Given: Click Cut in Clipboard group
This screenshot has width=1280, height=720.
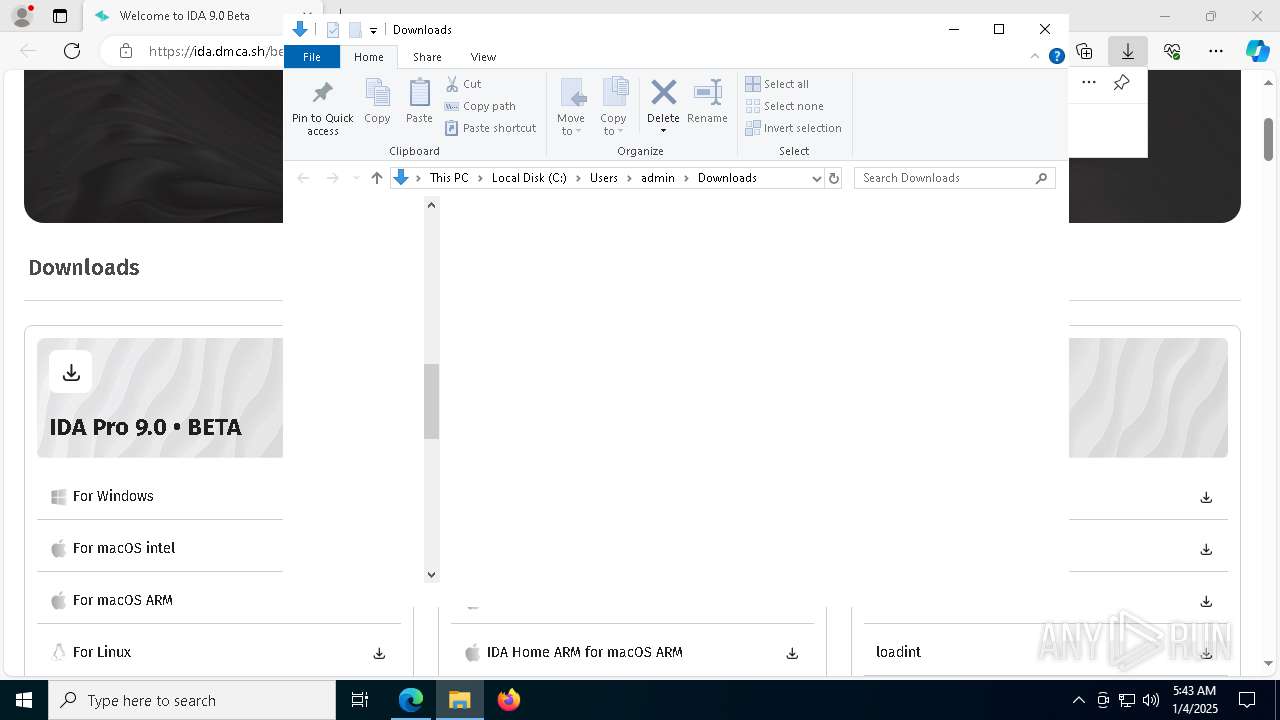Looking at the screenshot, I should (463, 84).
